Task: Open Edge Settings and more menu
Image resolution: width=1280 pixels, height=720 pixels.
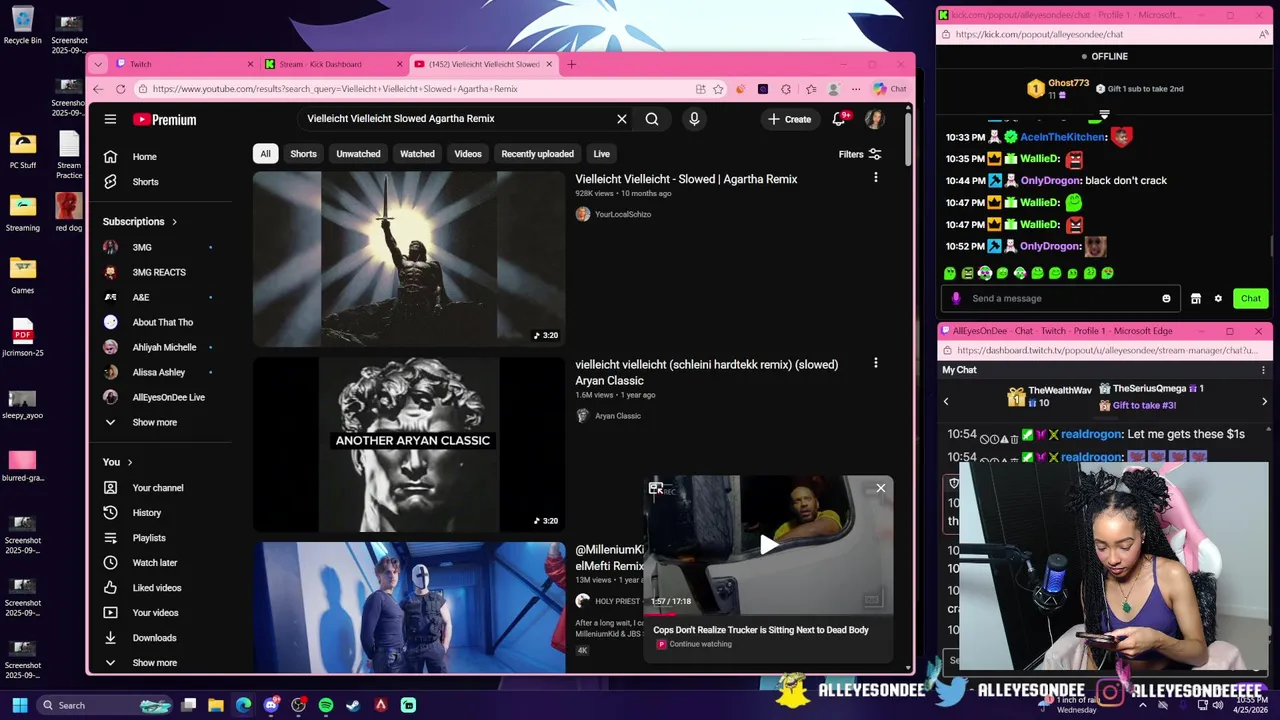Action: [856, 89]
